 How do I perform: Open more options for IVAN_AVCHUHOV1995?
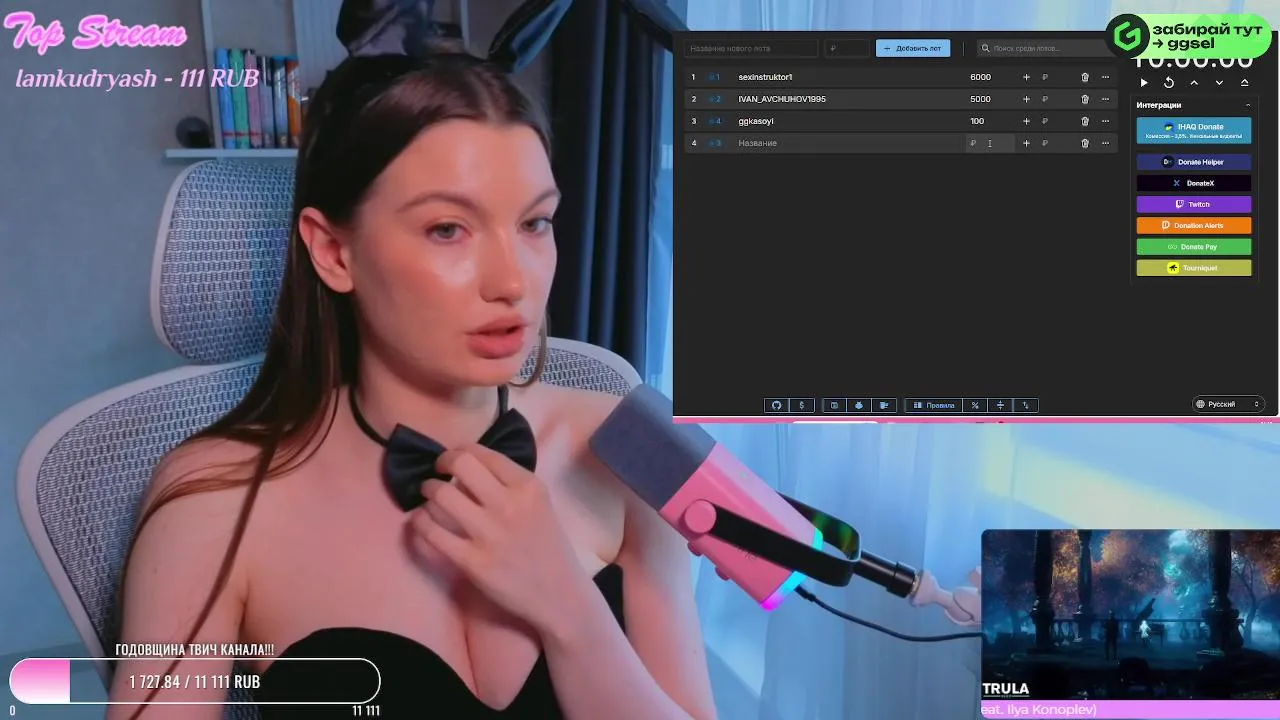click(1105, 99)
